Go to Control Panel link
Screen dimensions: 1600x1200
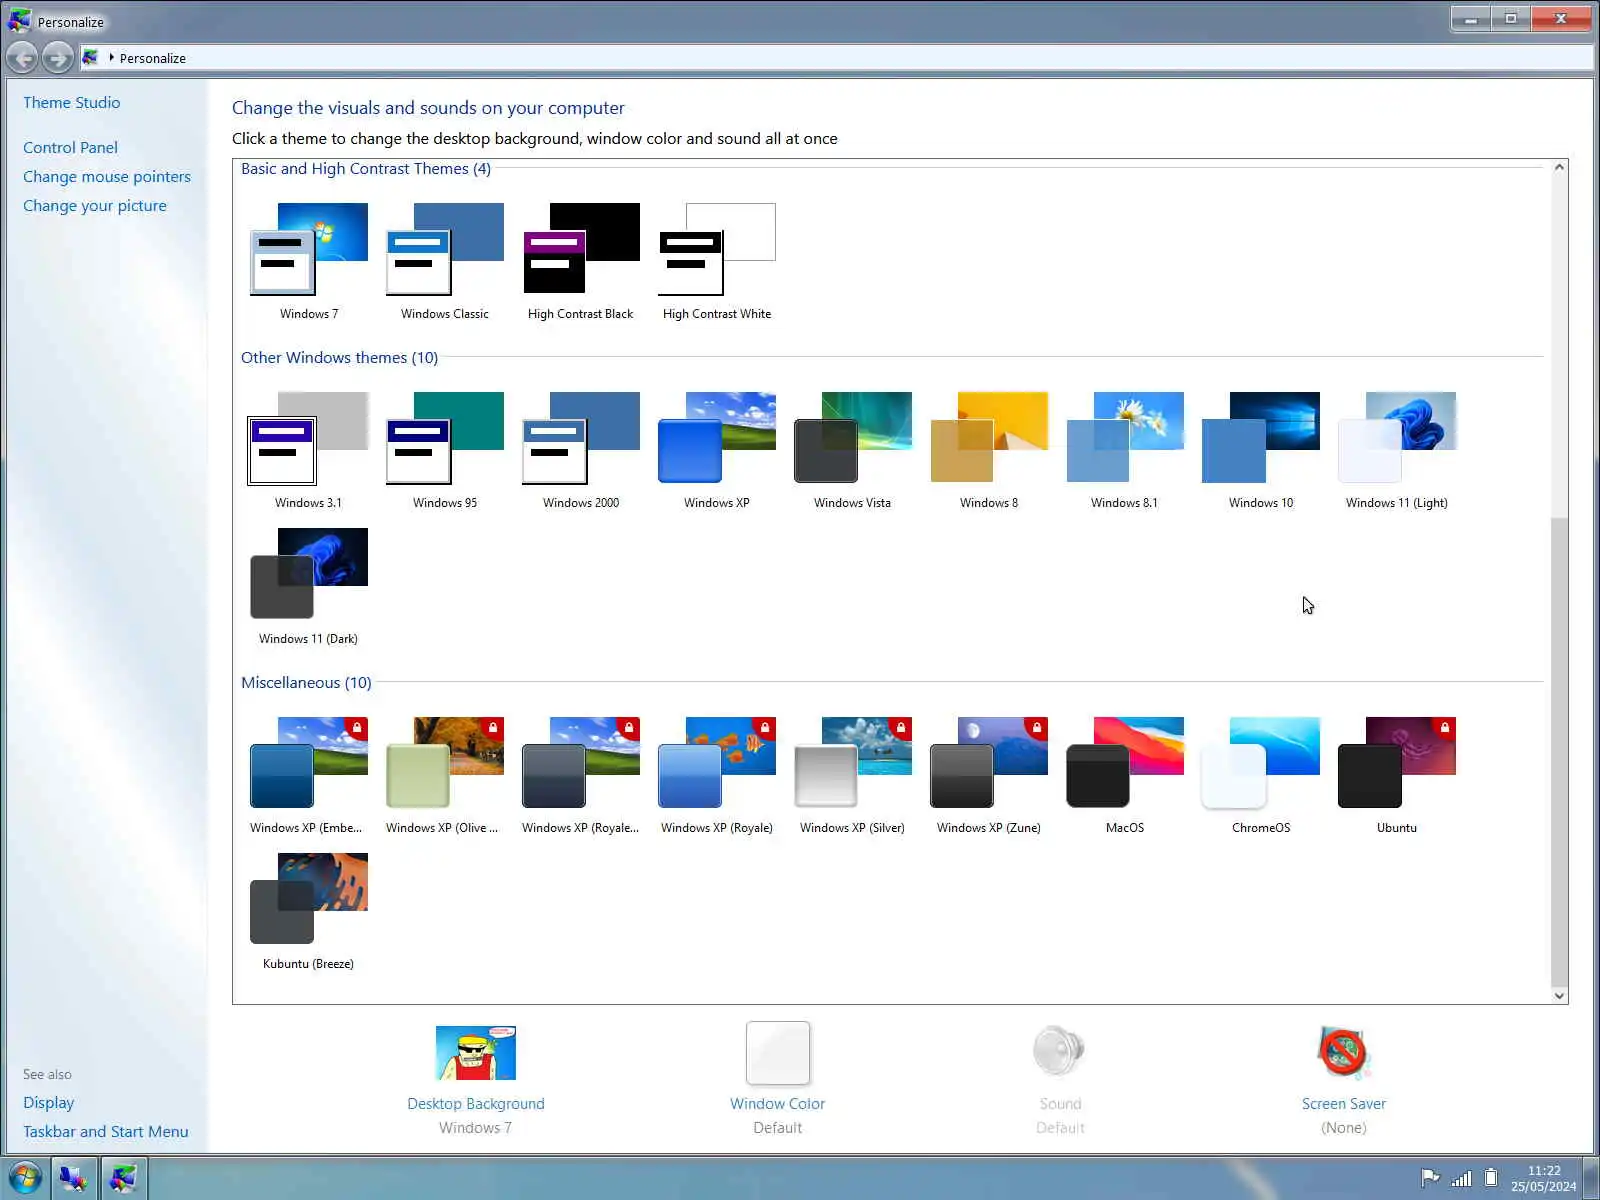point(70,147)
